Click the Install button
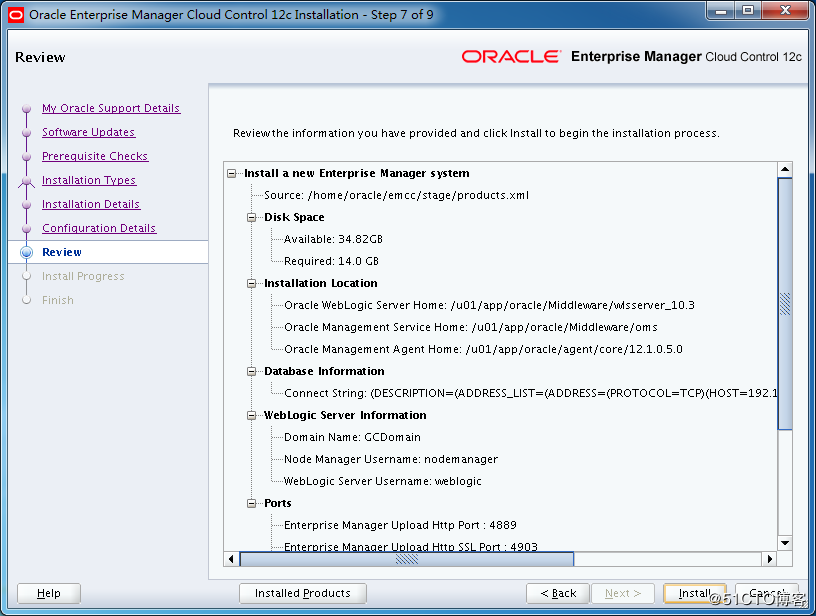Image resolution: width=816 pixels, height=616 pixels. [694, 593]
